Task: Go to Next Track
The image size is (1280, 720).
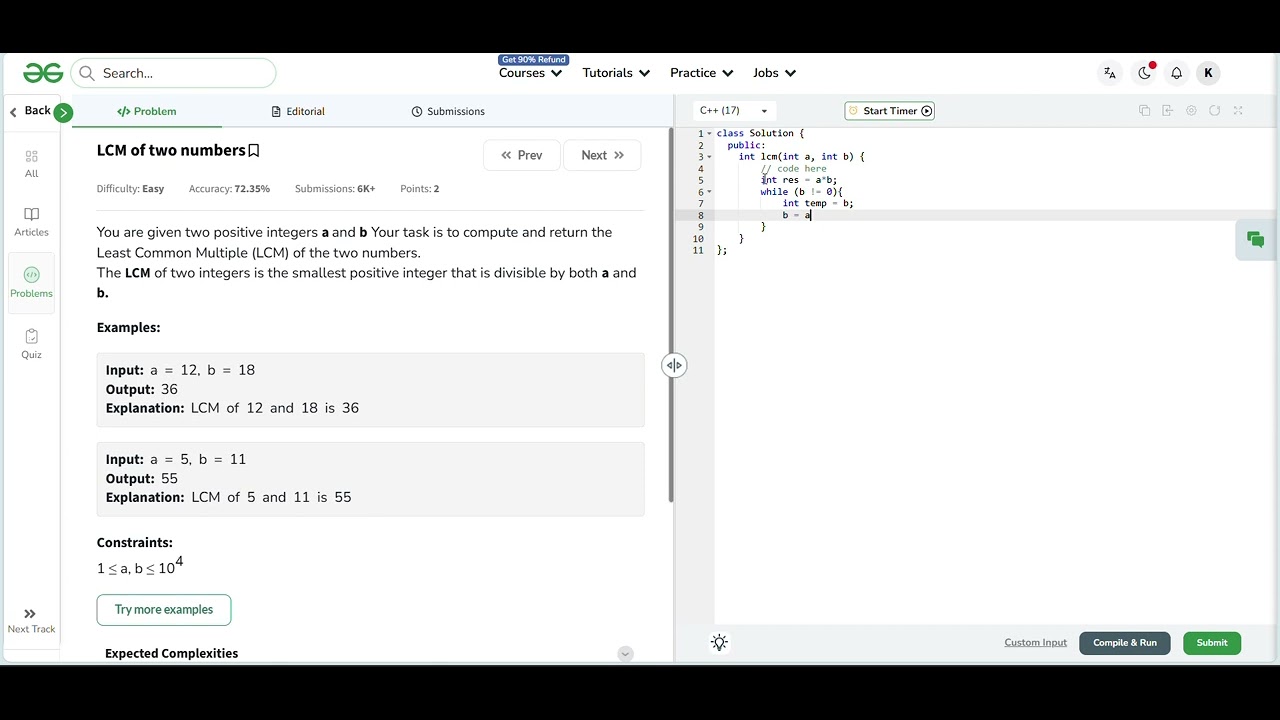Action: tap(31, 621)
